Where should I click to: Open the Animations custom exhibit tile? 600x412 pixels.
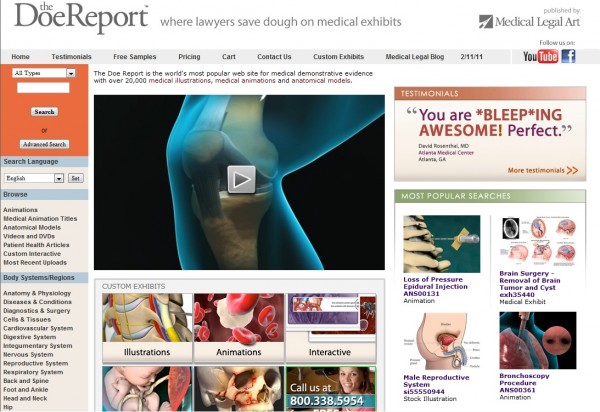click(239, 328)
